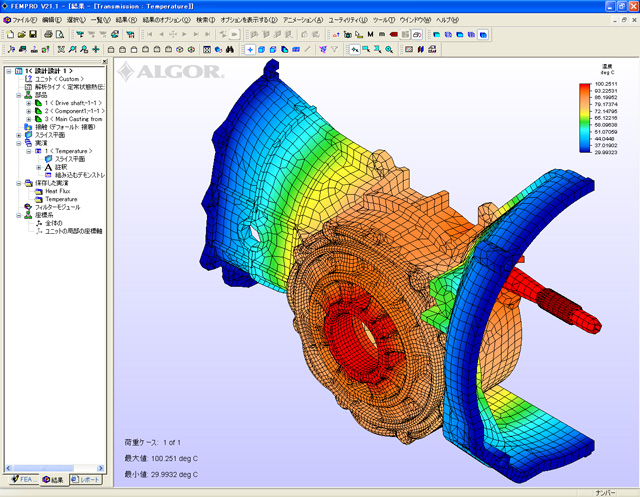The height and width of the screenshot is (497, 640).
Task: Click the animation play forward button
Action: pyautogui.click(x=184, y=35)
